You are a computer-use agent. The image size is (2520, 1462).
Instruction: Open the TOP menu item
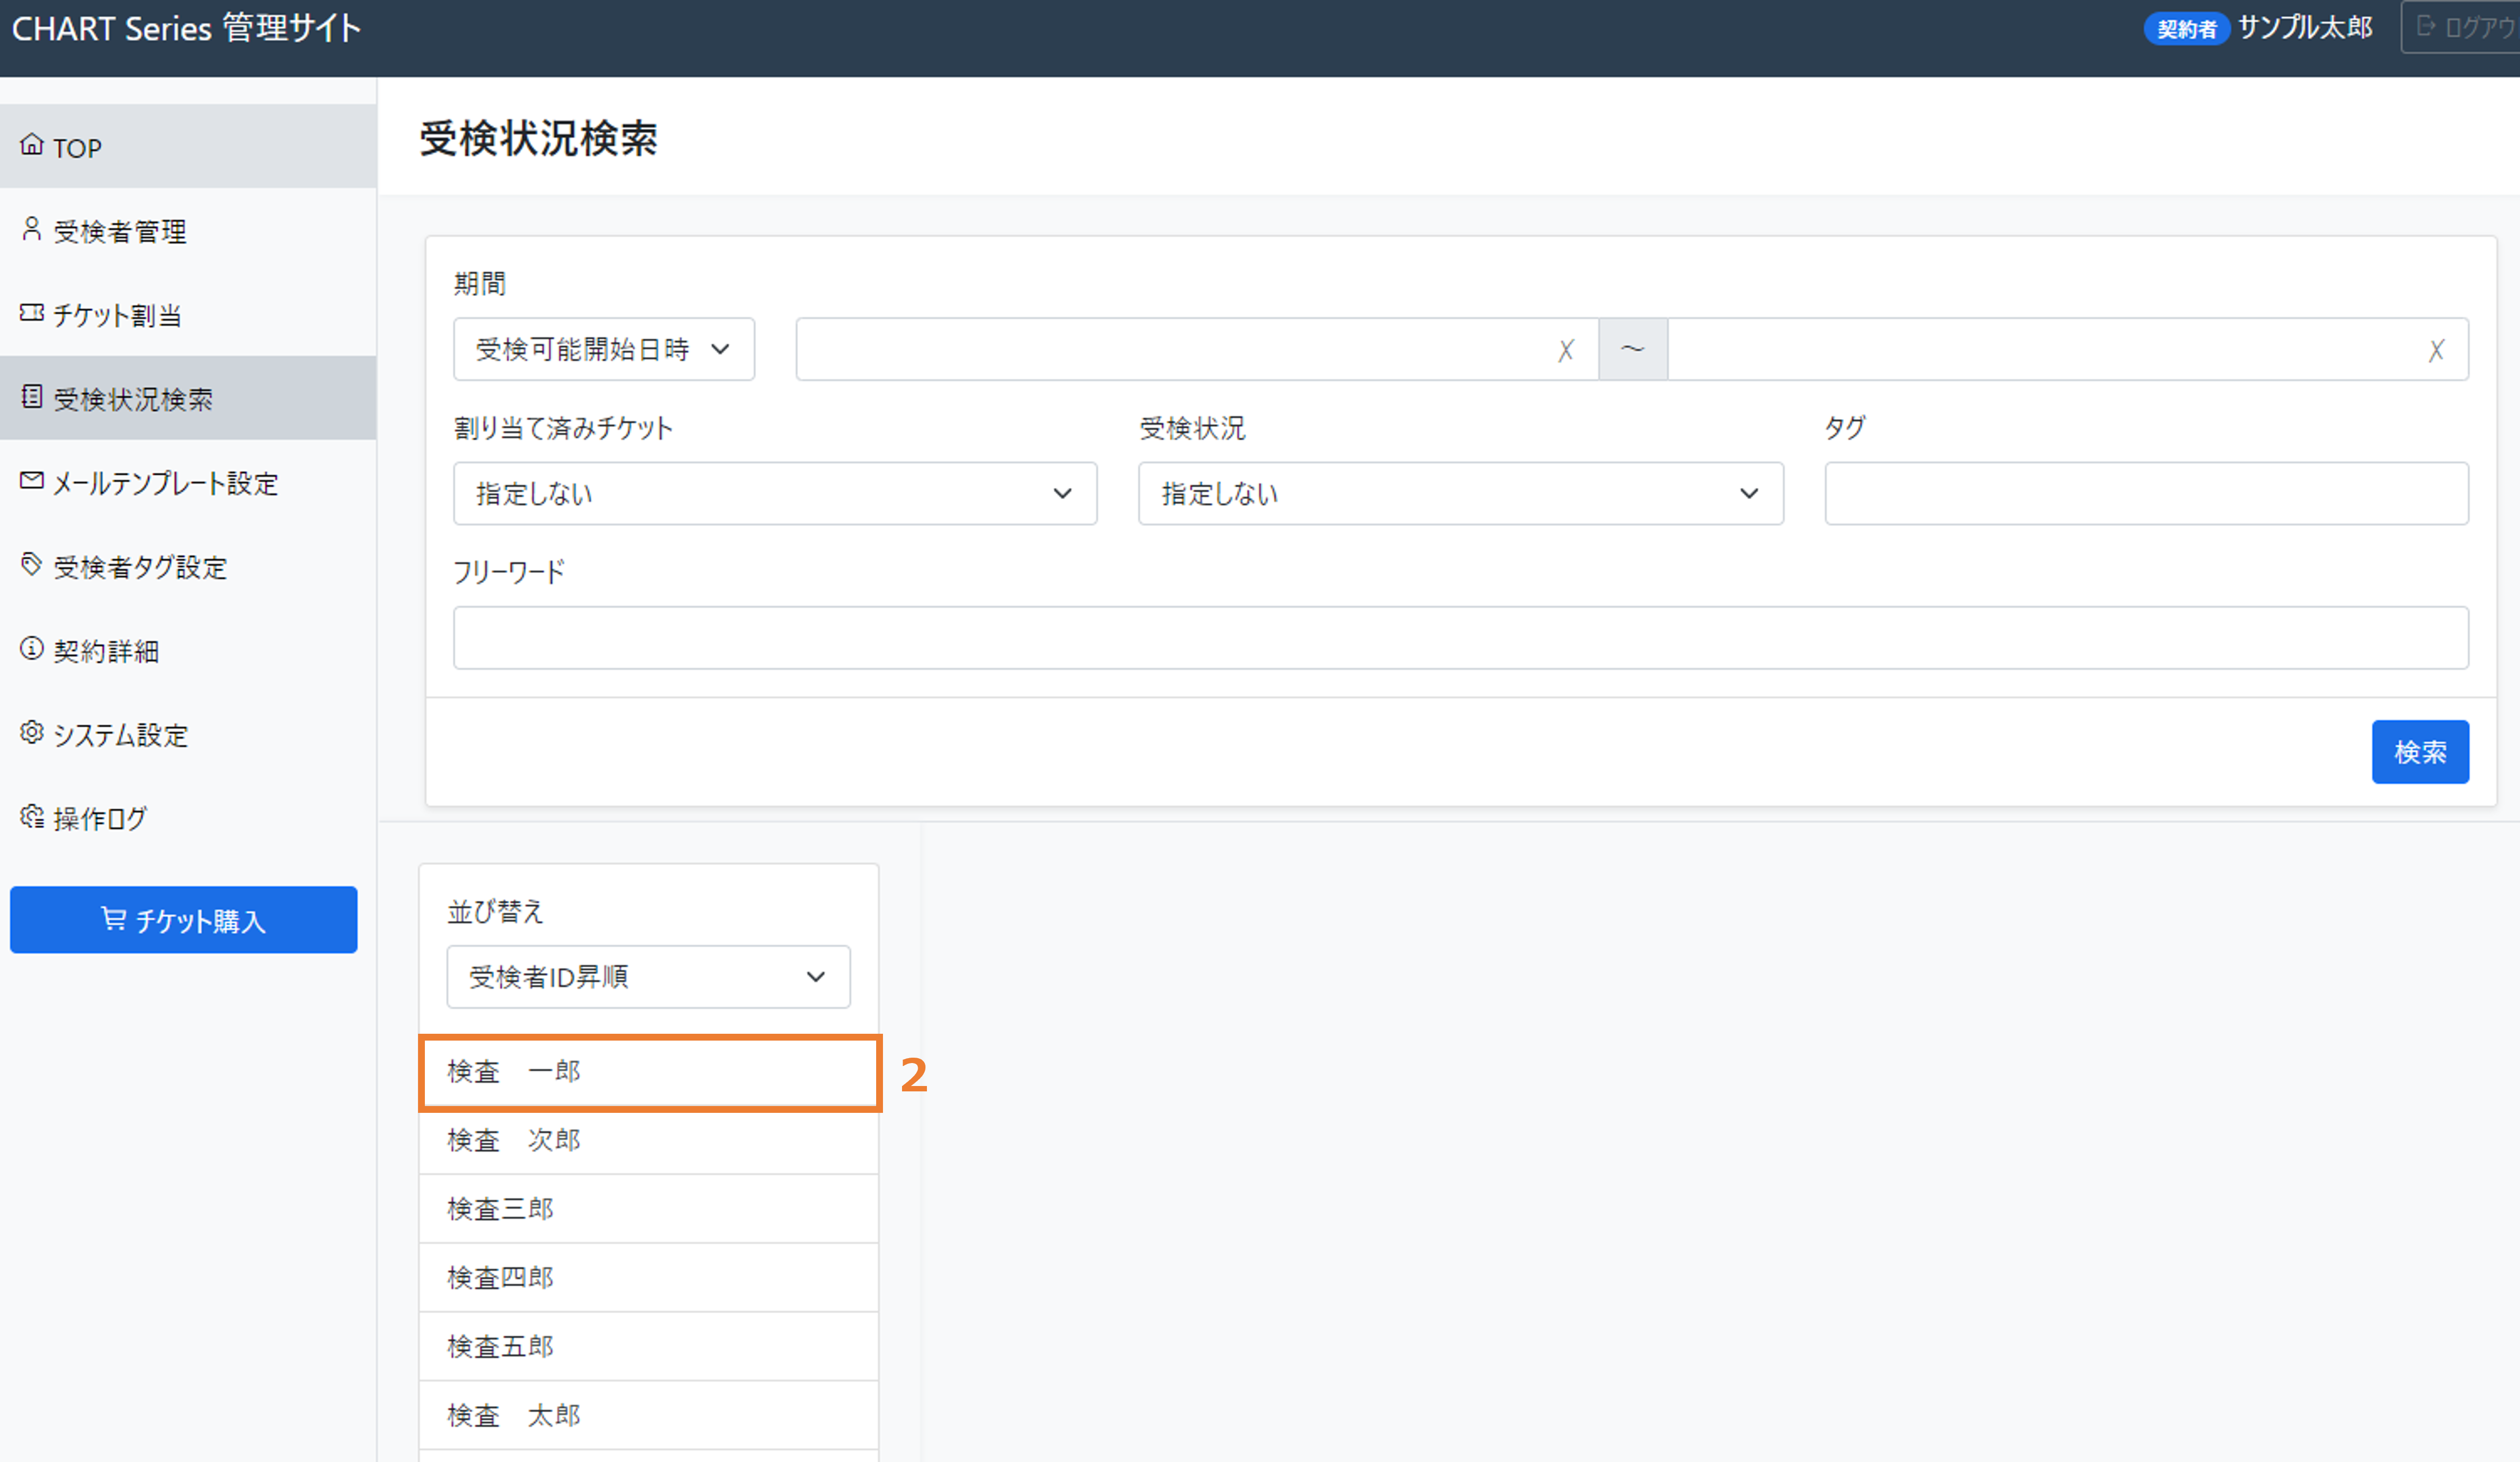click(x=188, y=146)
